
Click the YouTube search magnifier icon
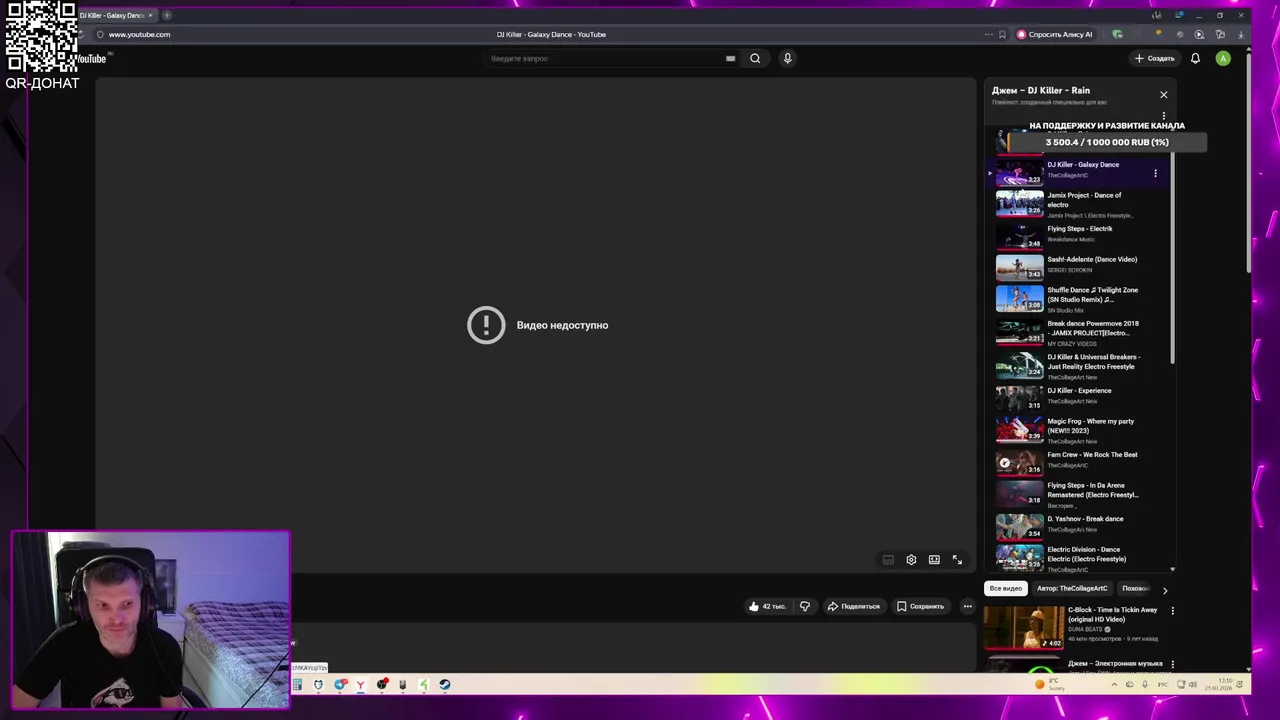click(x=755, y=58)
